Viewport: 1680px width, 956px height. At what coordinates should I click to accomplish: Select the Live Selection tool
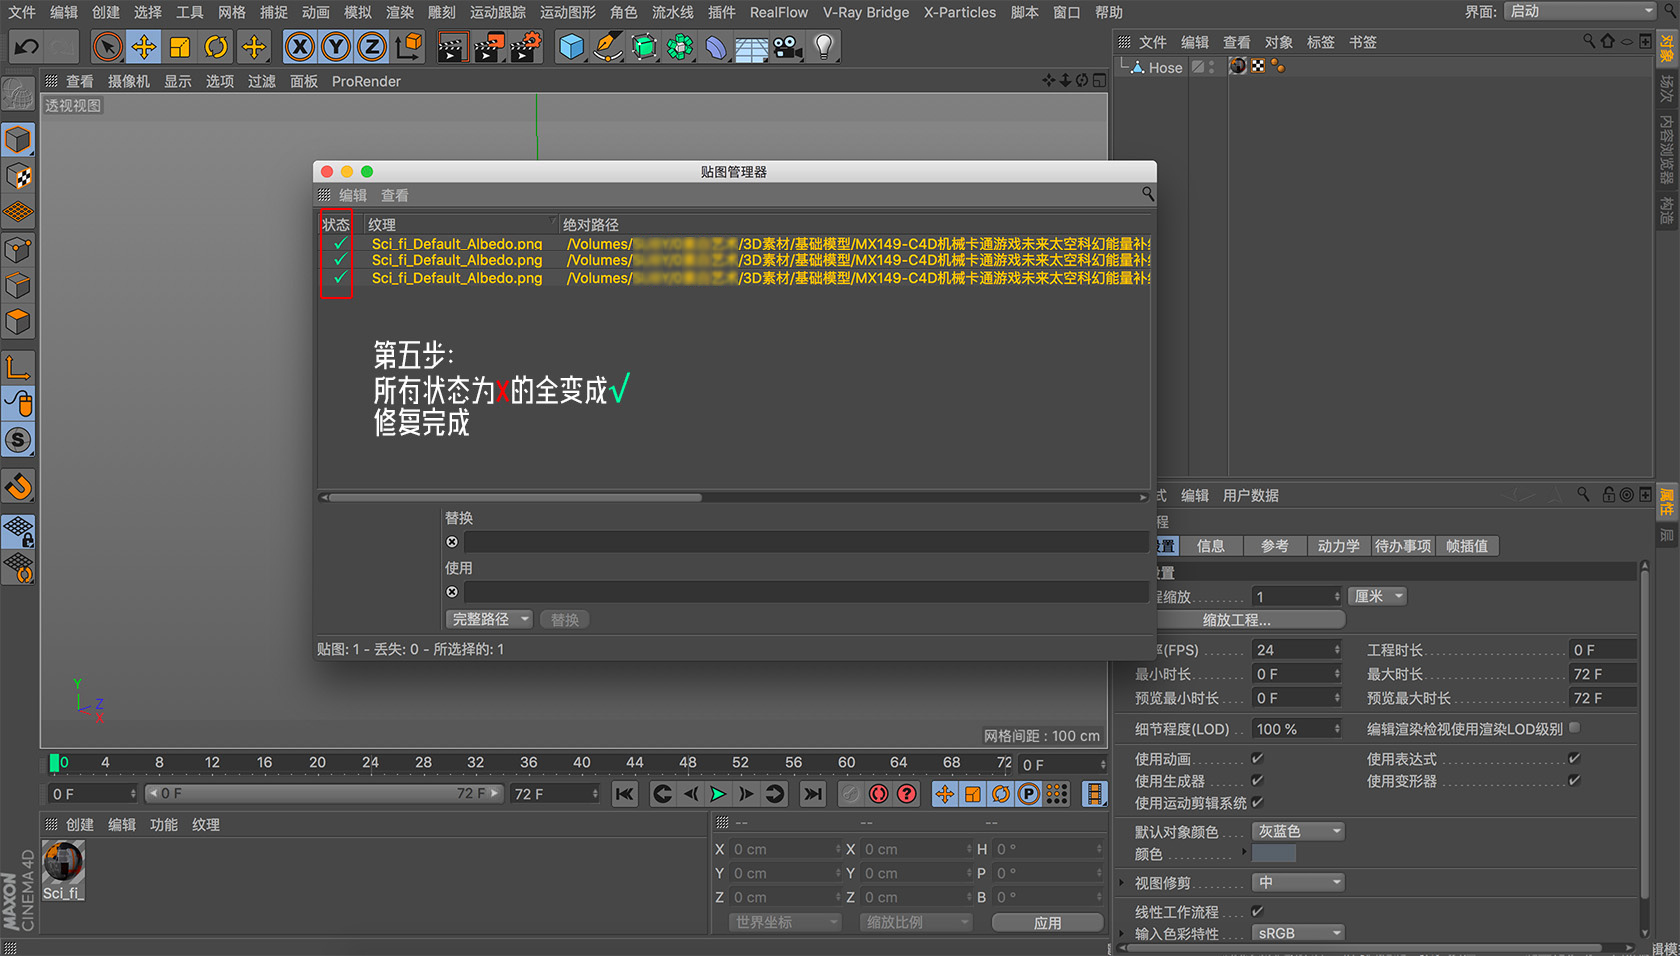pyautogui.click(x=107, y=47)
